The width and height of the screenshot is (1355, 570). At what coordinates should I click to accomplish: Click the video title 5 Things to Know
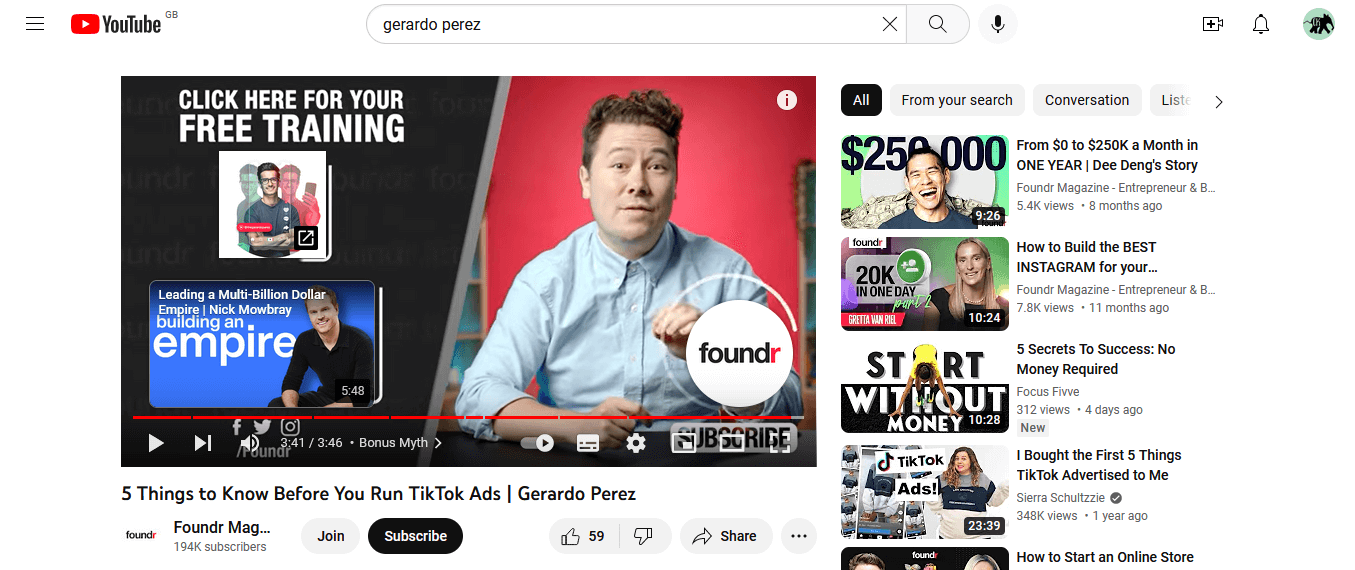point(379,493)
